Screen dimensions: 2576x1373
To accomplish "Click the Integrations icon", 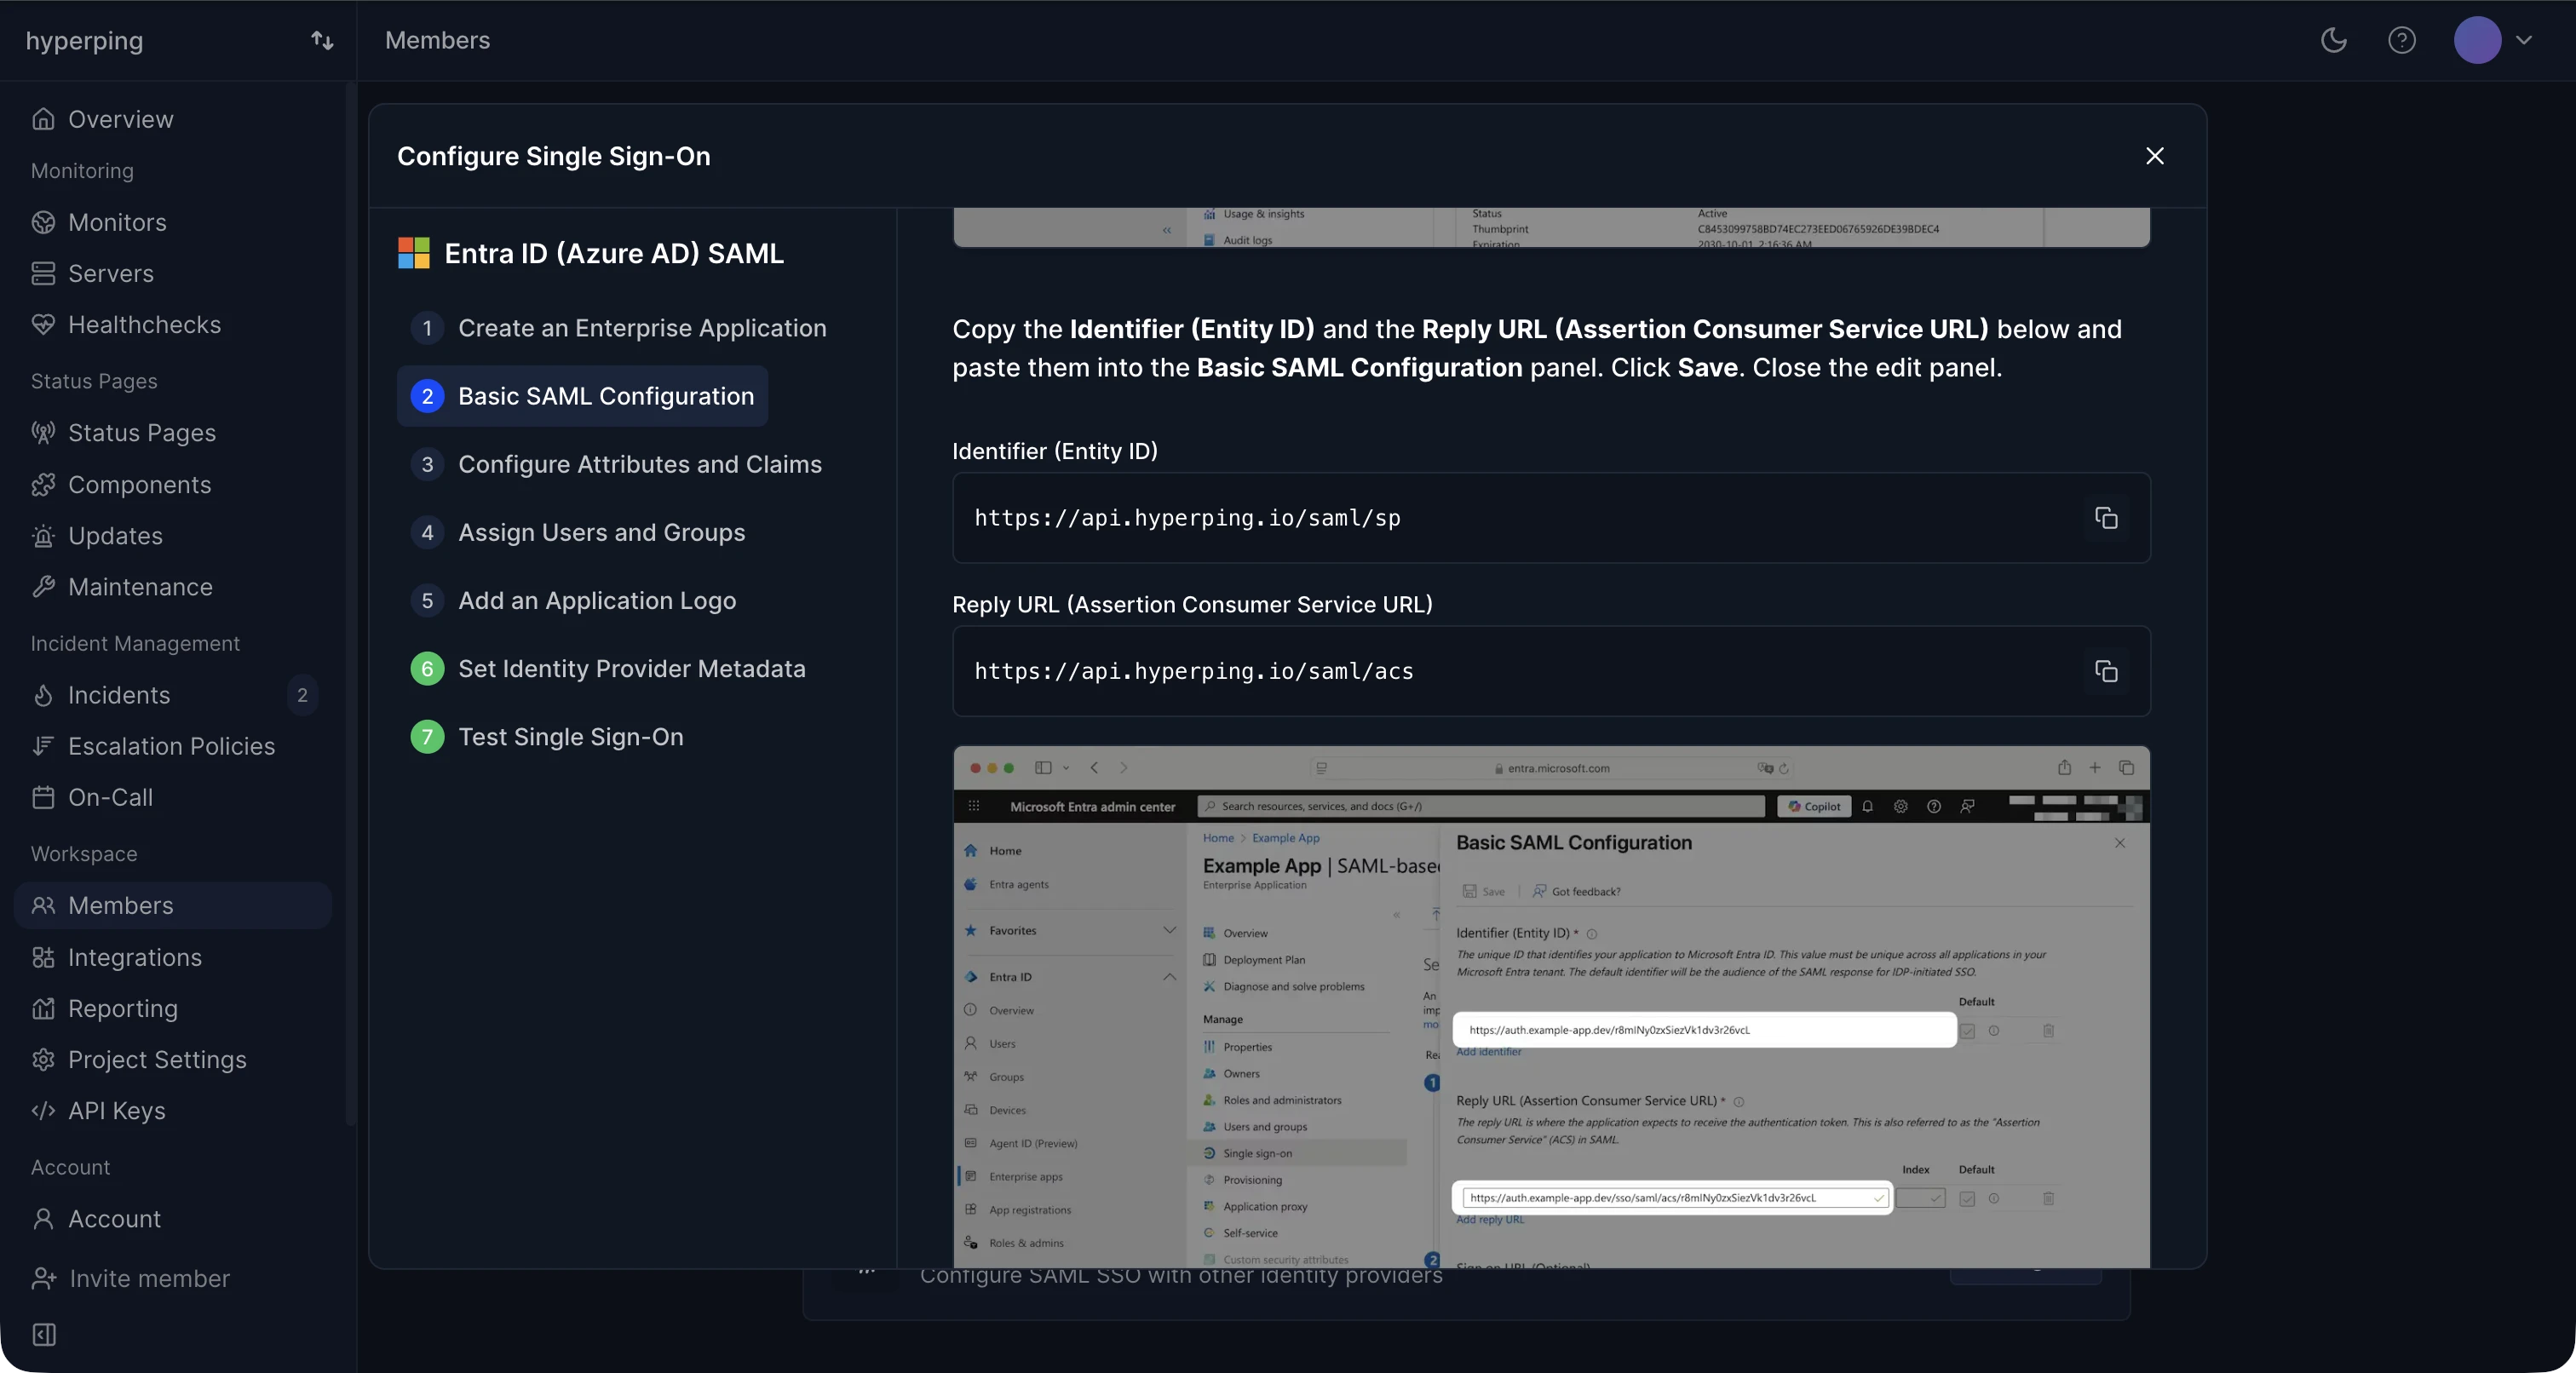I will (43, 957).
